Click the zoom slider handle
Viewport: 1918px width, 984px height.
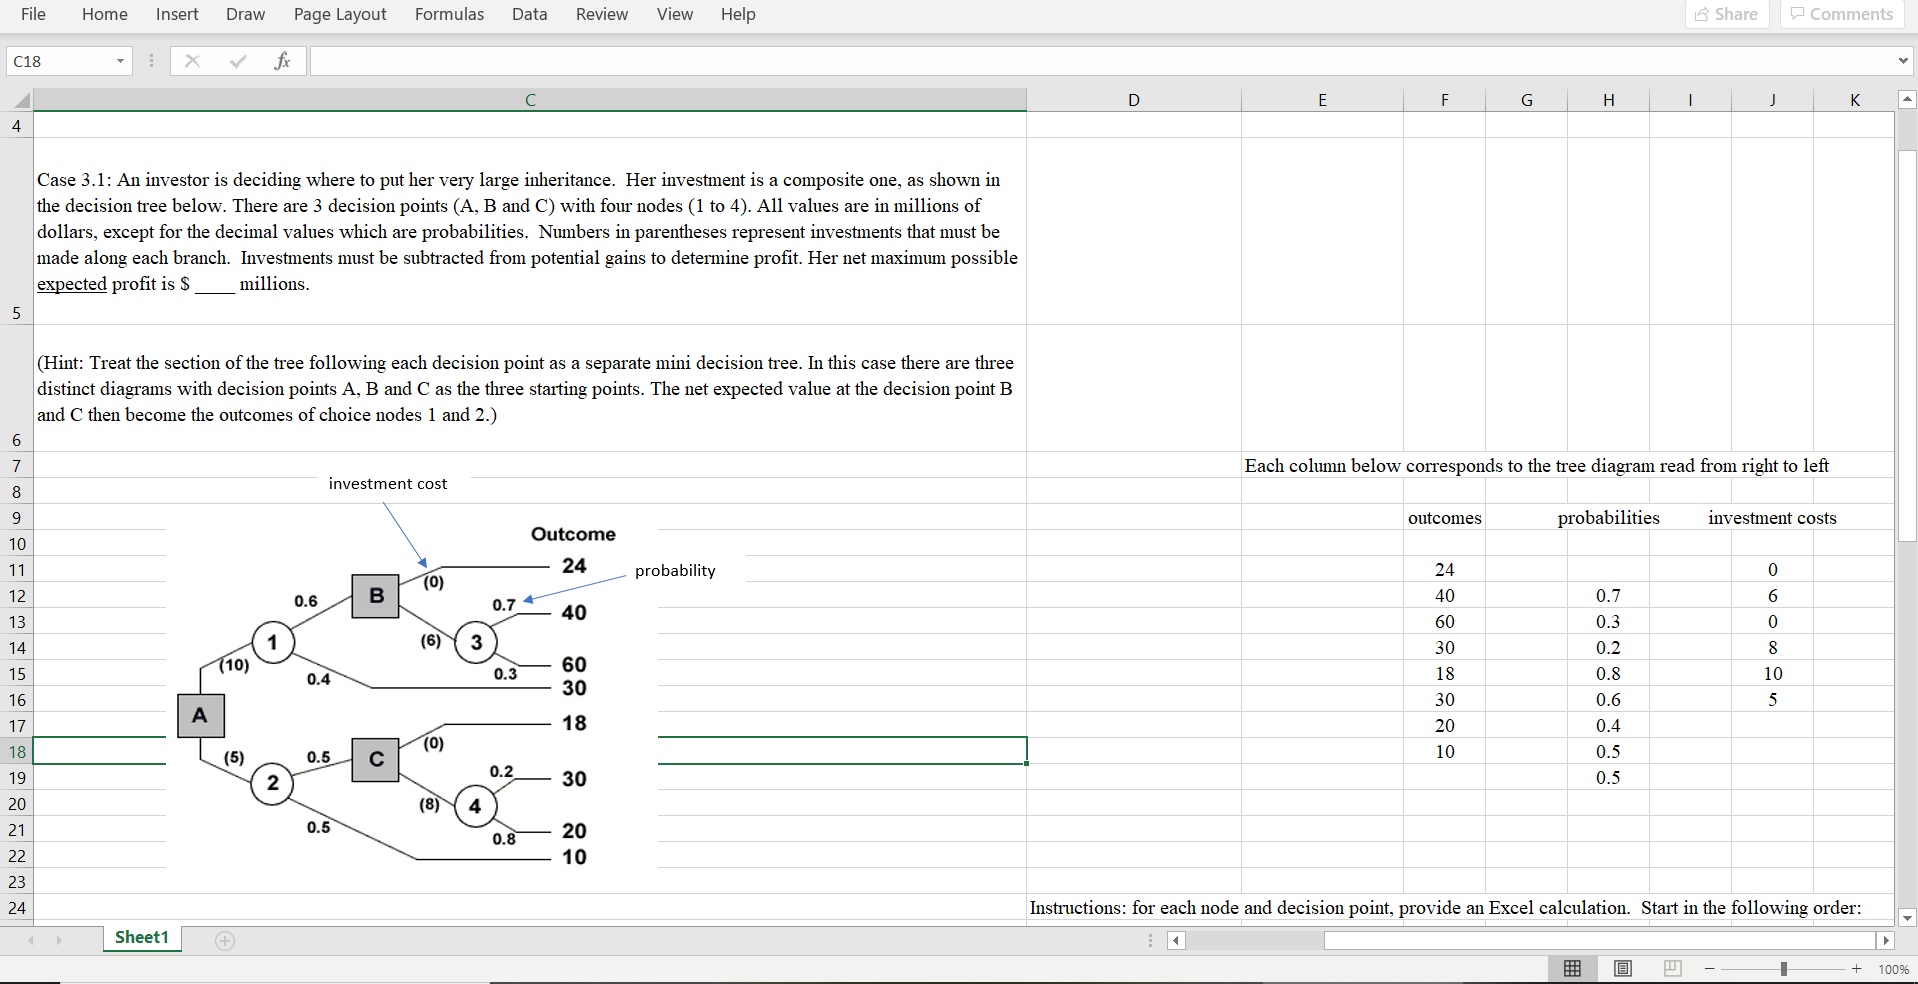coord(1784,968)
